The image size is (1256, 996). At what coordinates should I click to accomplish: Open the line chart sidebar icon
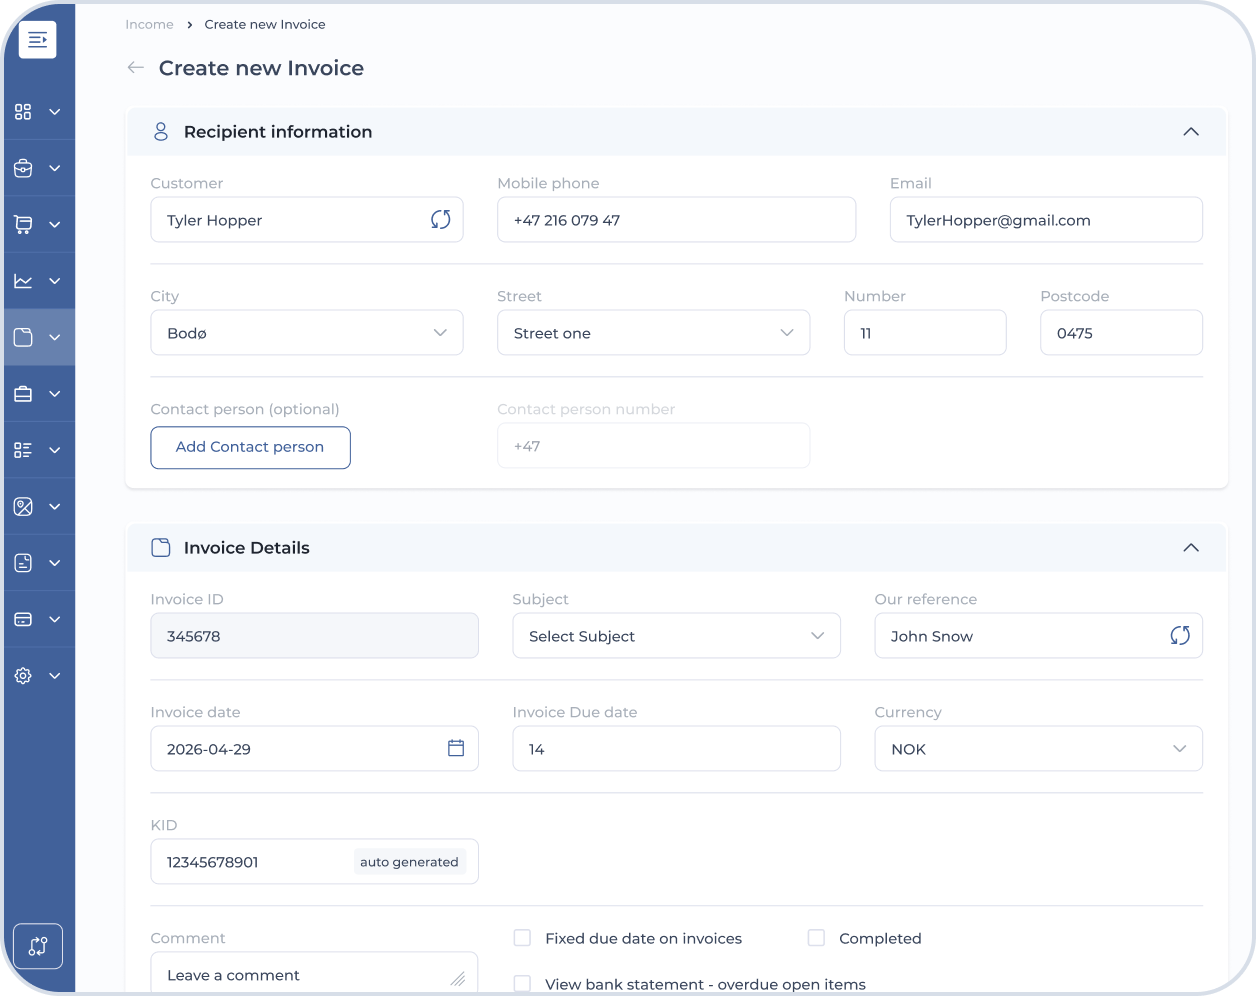click(x=23, y=281)
